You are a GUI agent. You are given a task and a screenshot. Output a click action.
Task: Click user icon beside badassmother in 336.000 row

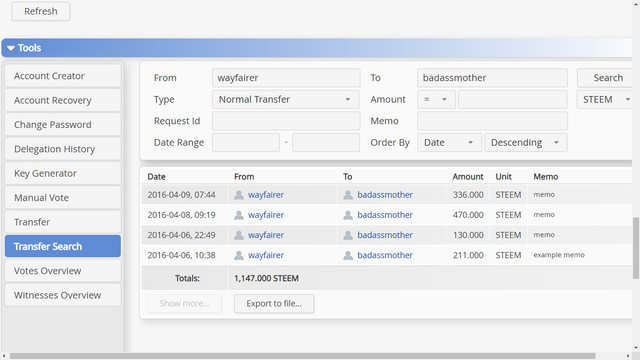[348, 195]
